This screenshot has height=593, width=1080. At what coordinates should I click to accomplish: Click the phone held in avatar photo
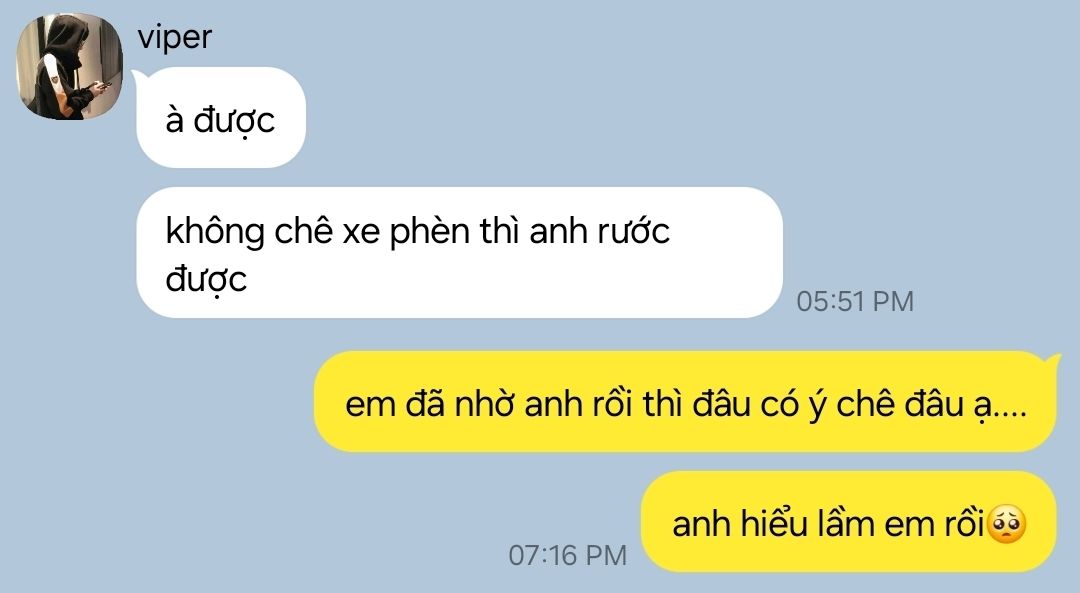[102, 85]
